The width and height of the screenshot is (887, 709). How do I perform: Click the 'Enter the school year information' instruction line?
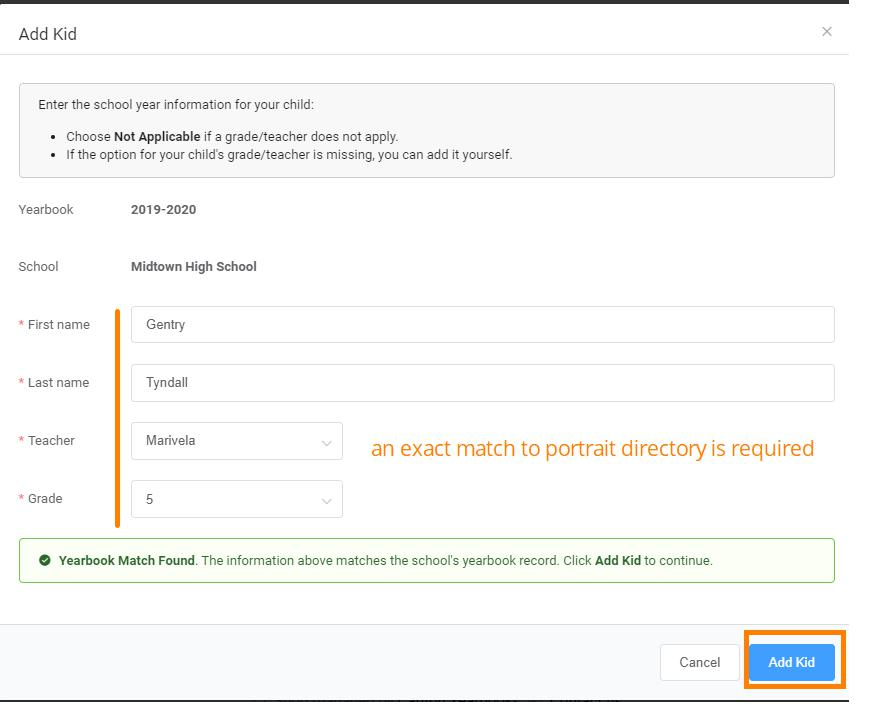(176, 105)
